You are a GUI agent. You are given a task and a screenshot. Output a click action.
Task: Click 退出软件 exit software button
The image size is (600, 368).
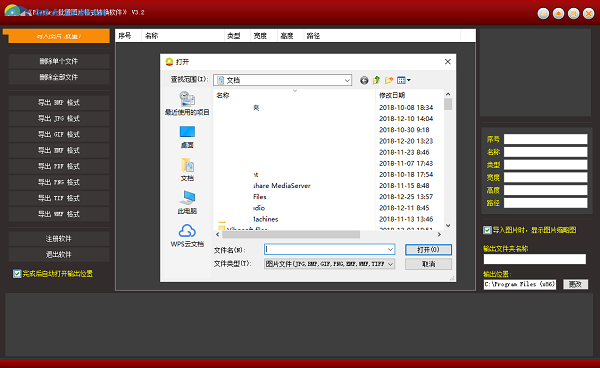59,255
